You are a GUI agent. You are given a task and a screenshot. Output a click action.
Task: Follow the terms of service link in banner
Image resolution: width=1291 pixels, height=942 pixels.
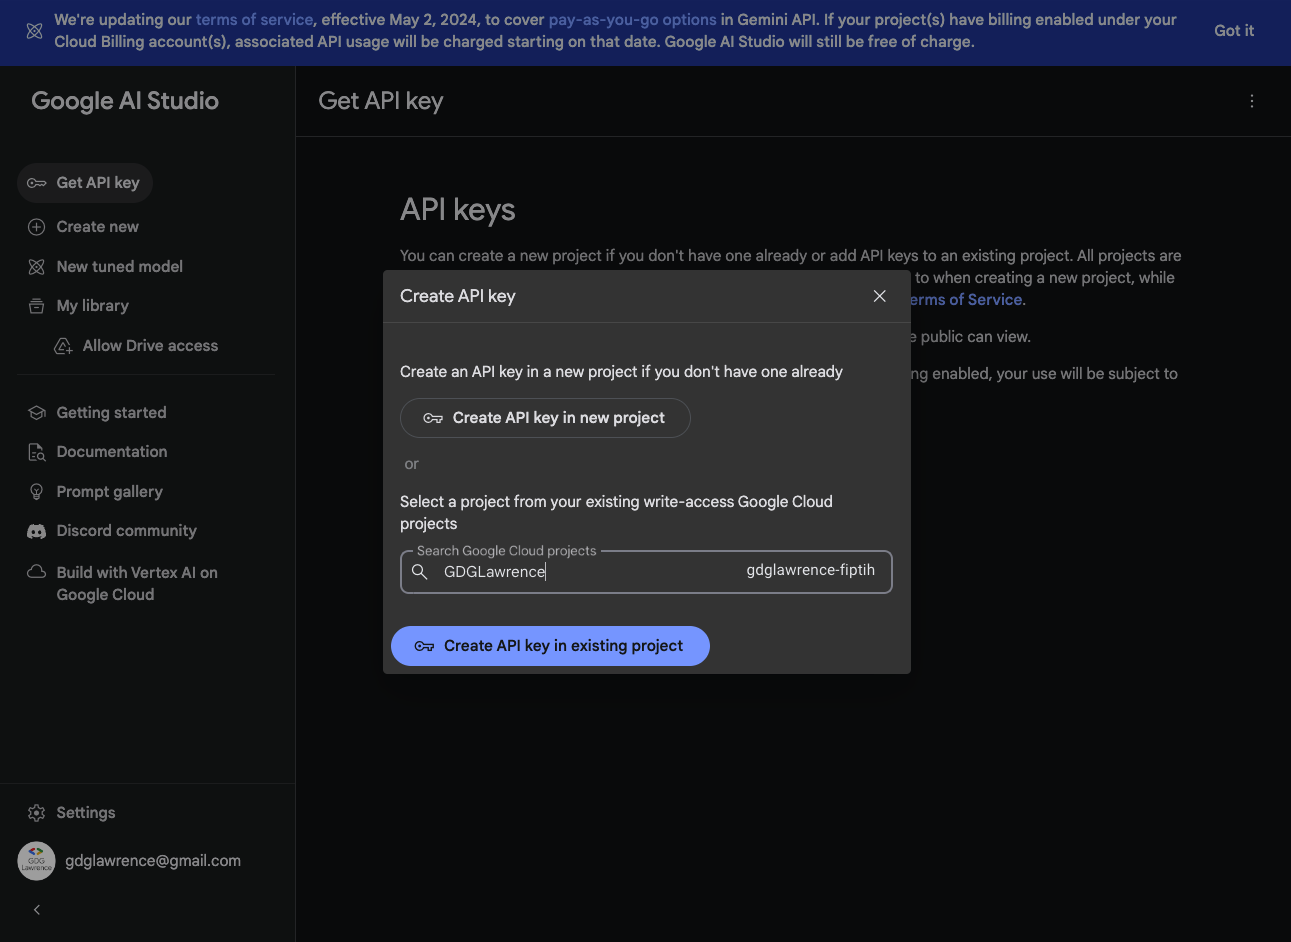pos(254,20)
